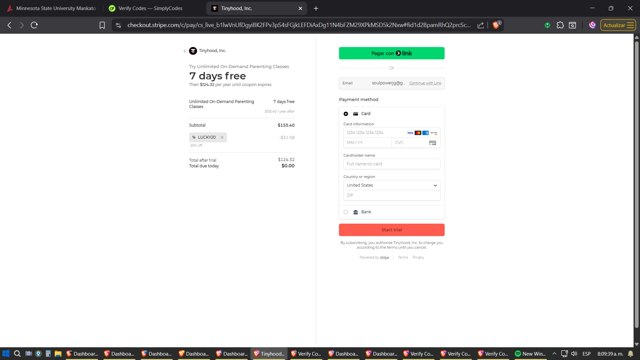Click the CVC card helper icon
This screenshot has height=360, width=640.
pyautogui.click(x=433, y=143)
